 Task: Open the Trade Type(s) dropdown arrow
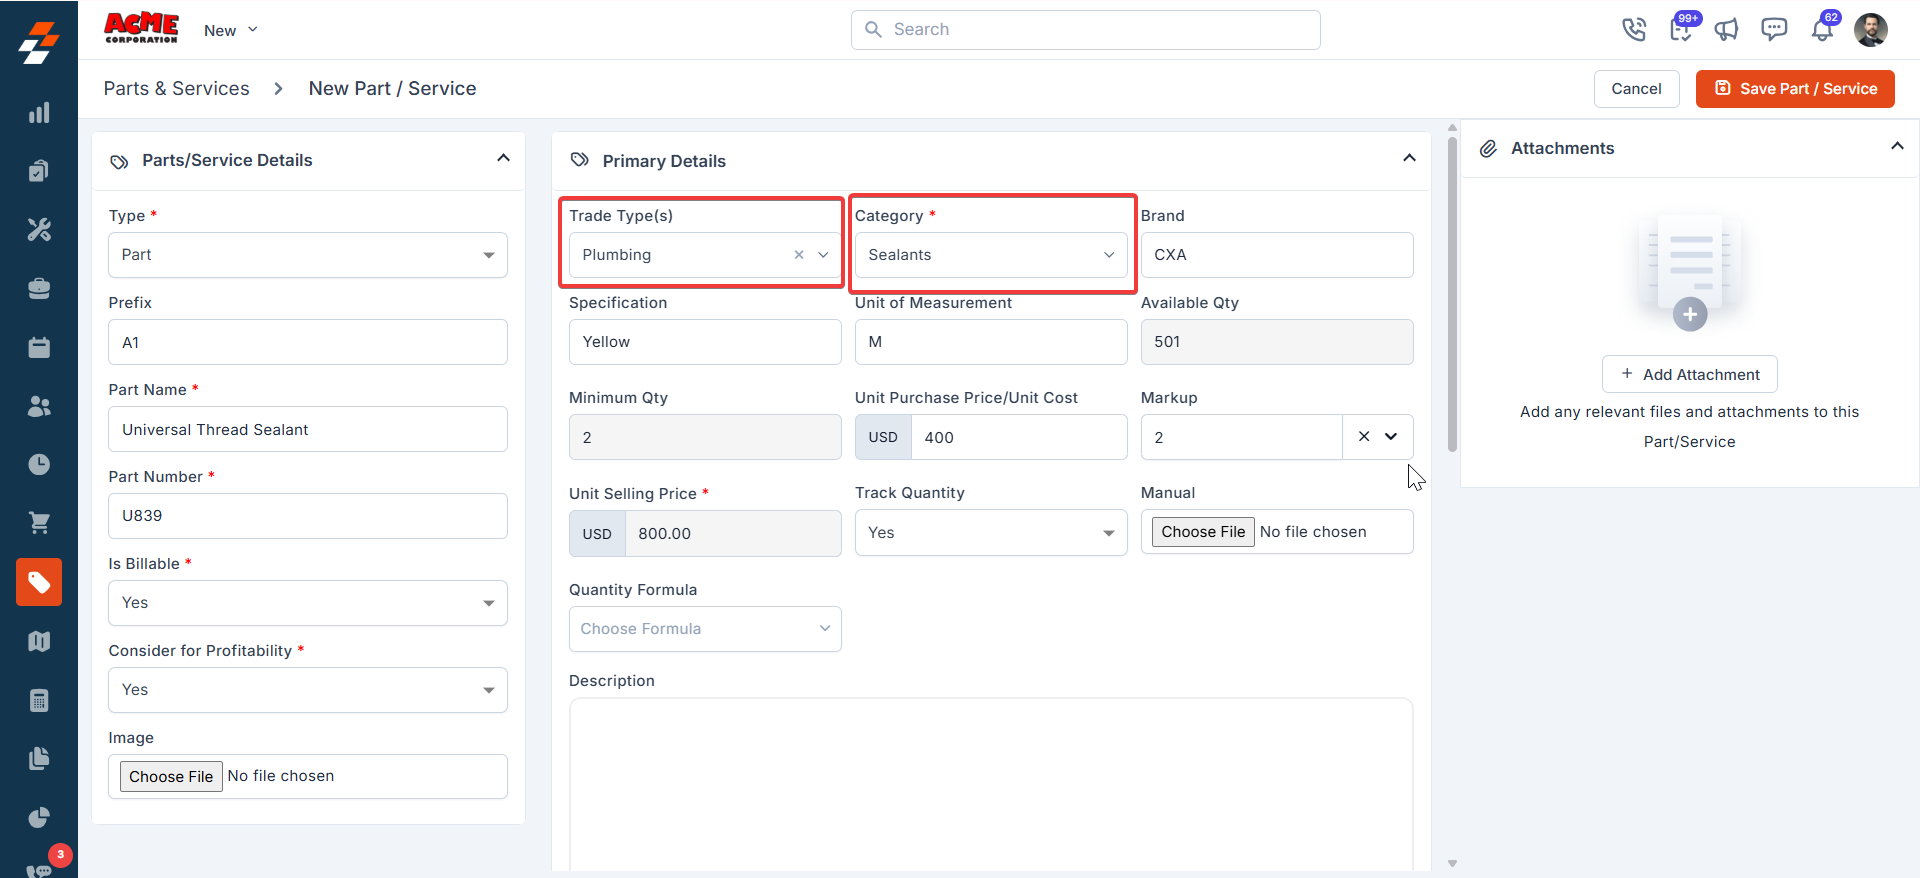tap(823, 255)
